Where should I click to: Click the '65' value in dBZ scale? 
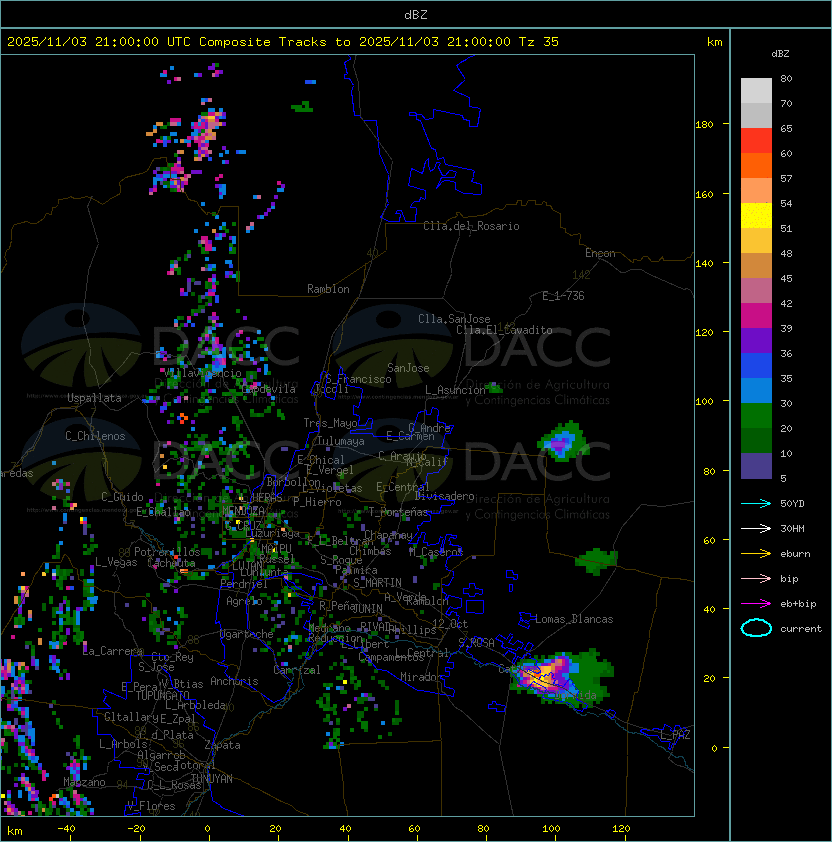786,128
